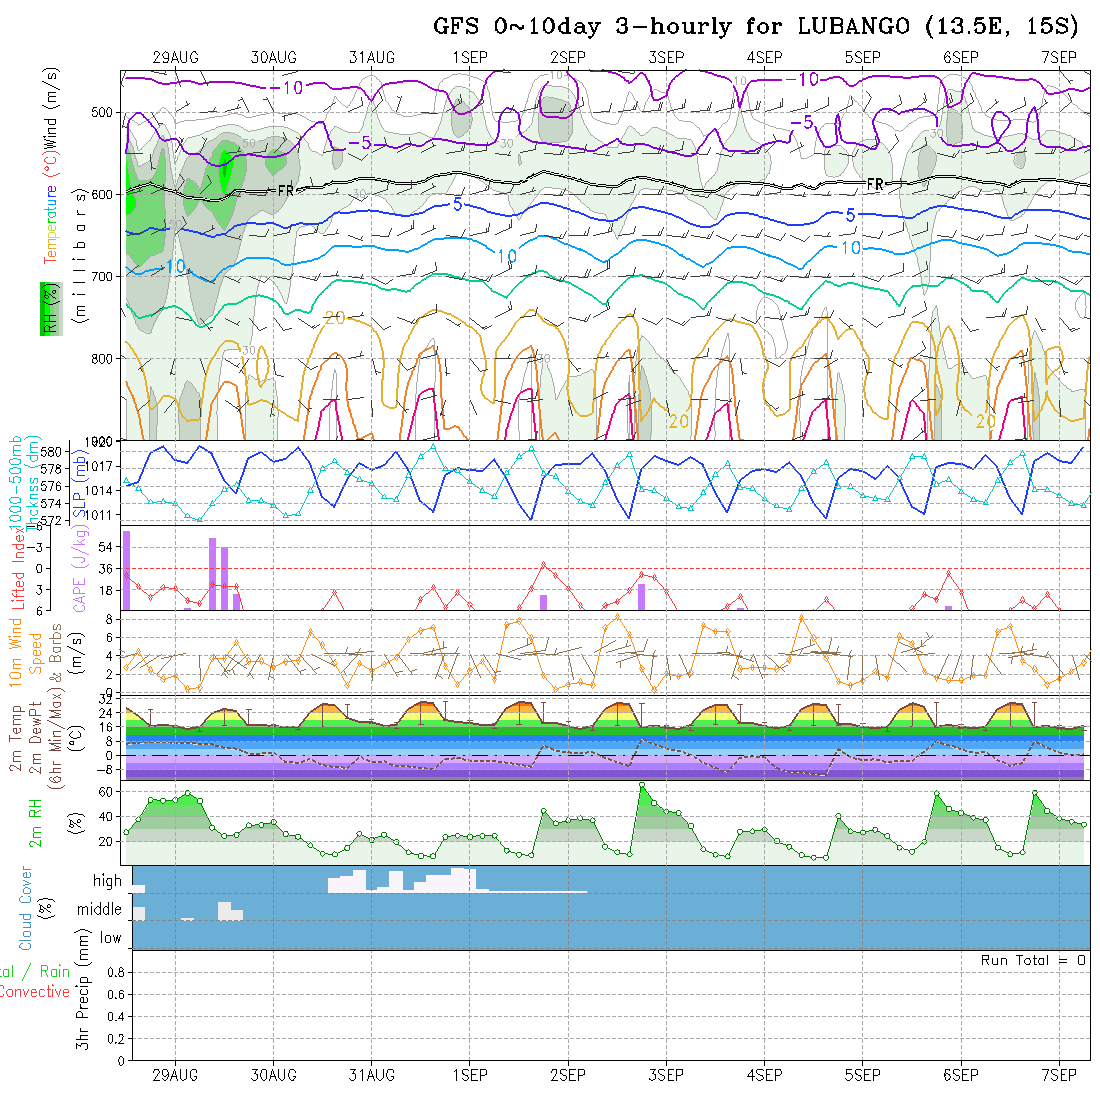
Task: Select the 'SLP (mb)' axis title
Action: pyautogui.click(x=79, y=485)
